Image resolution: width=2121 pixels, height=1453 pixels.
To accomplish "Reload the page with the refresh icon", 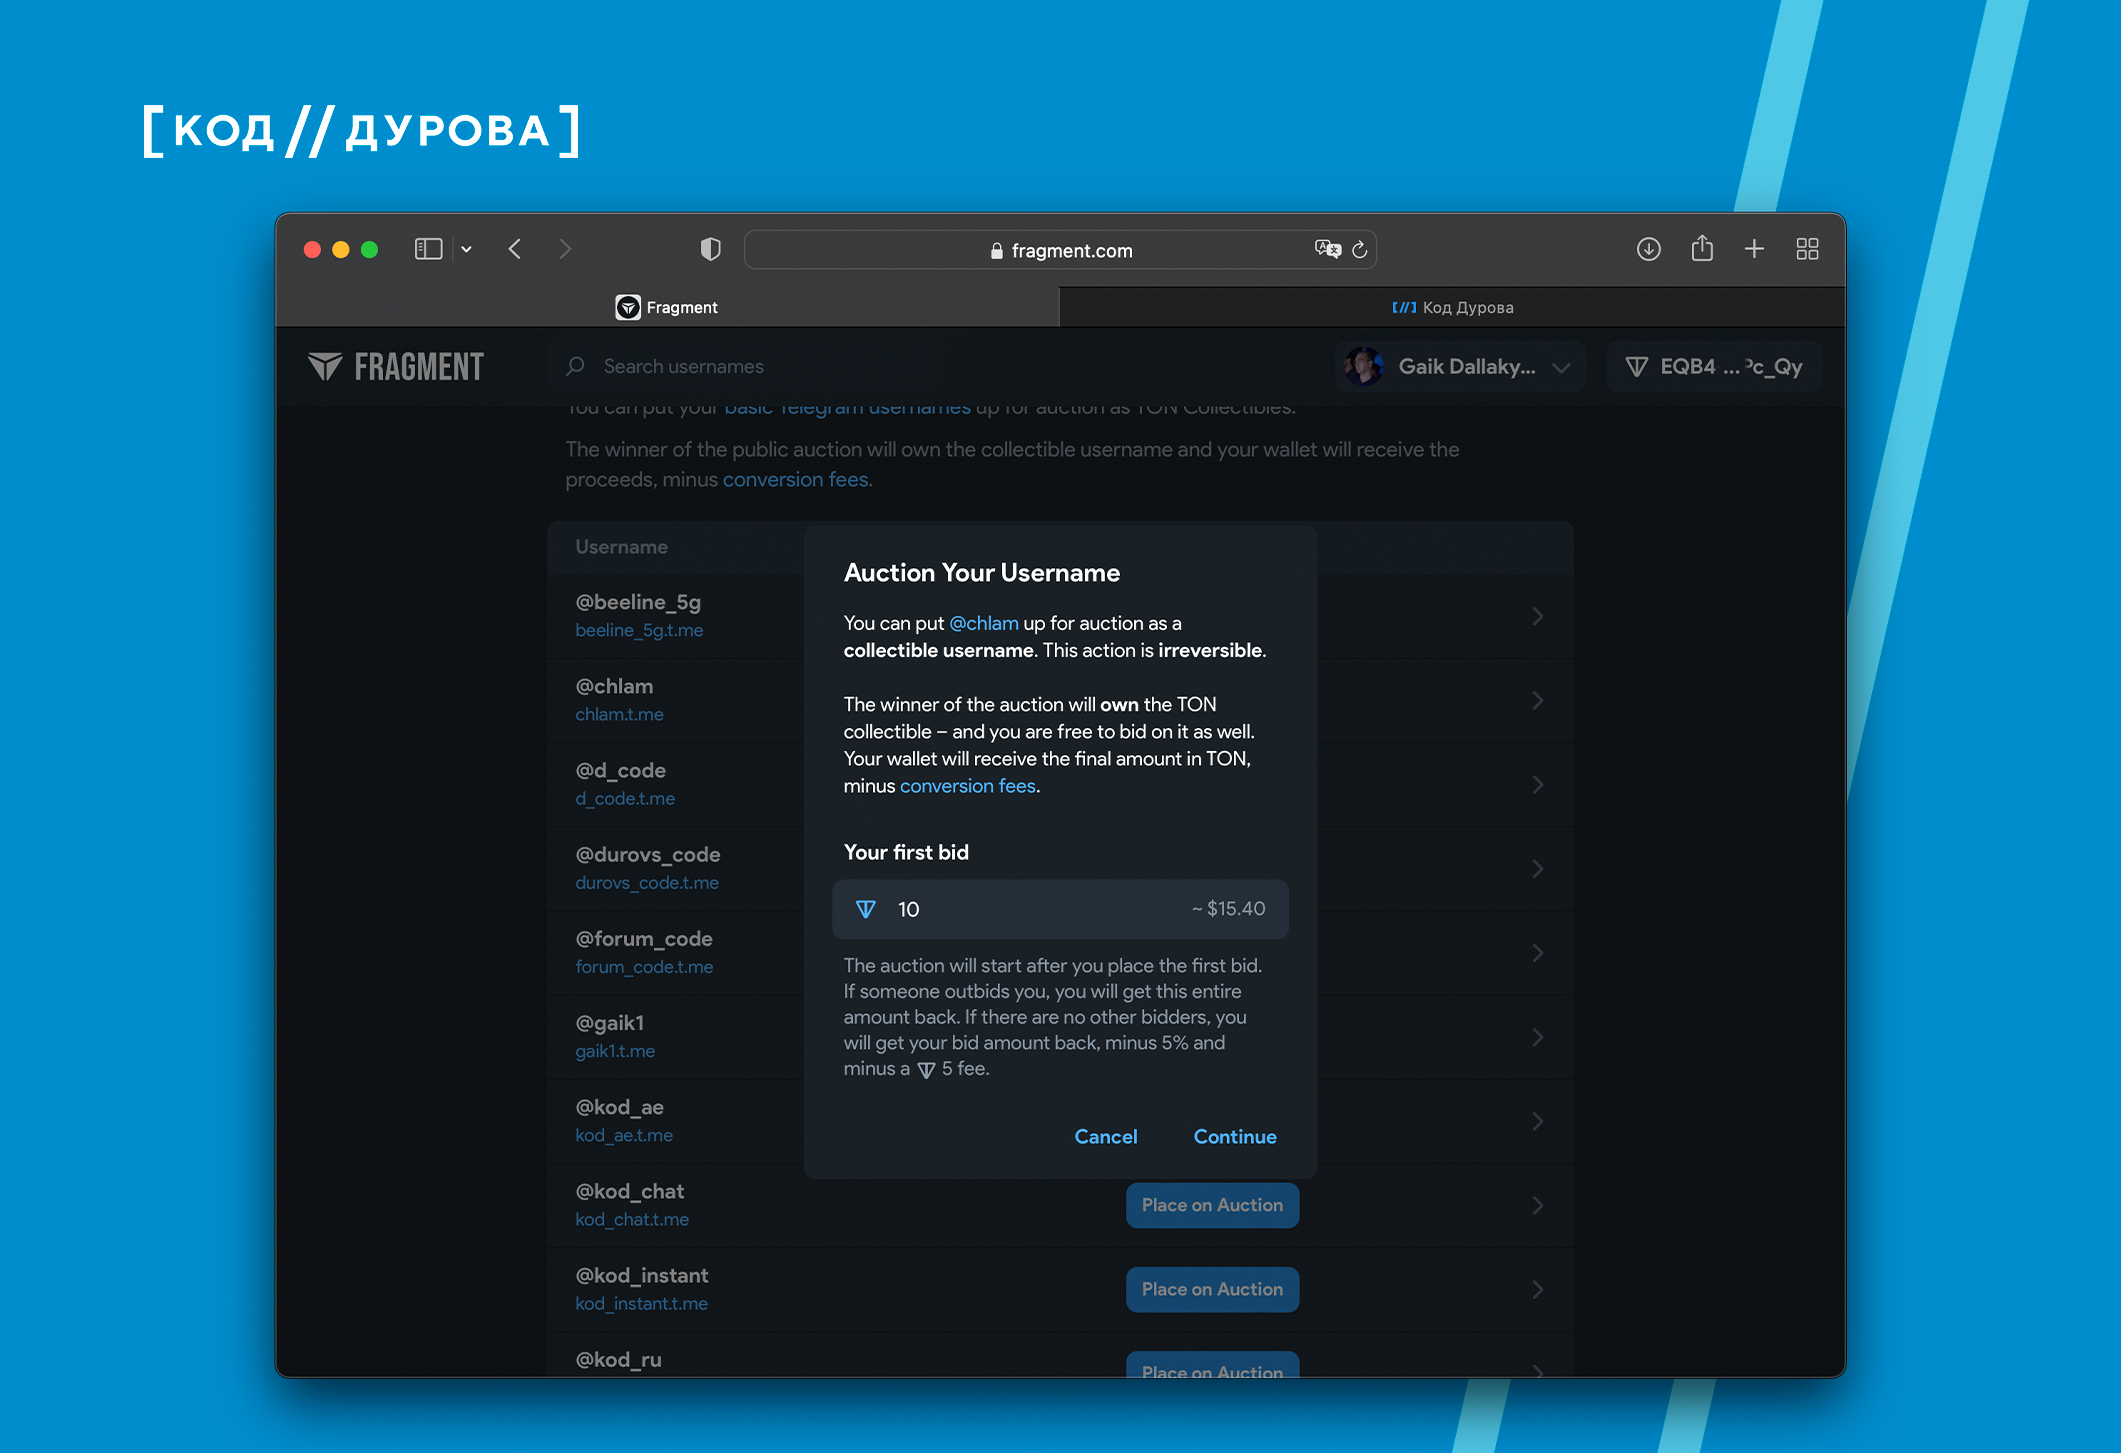I will [x=1360, y=250].
